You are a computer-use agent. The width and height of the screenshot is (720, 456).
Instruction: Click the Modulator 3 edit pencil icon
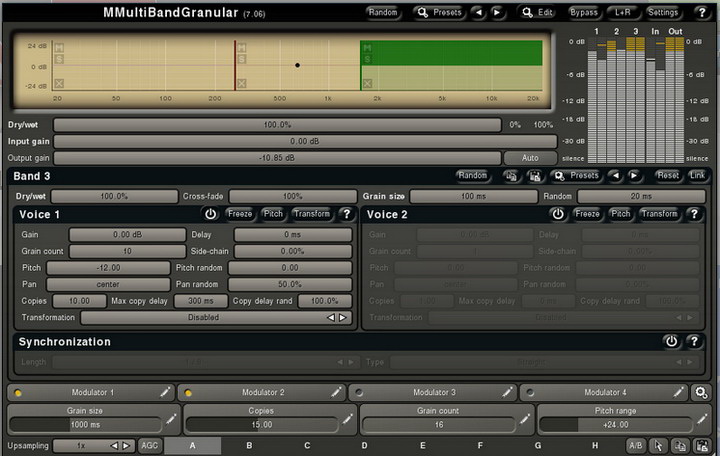[508, 392]
